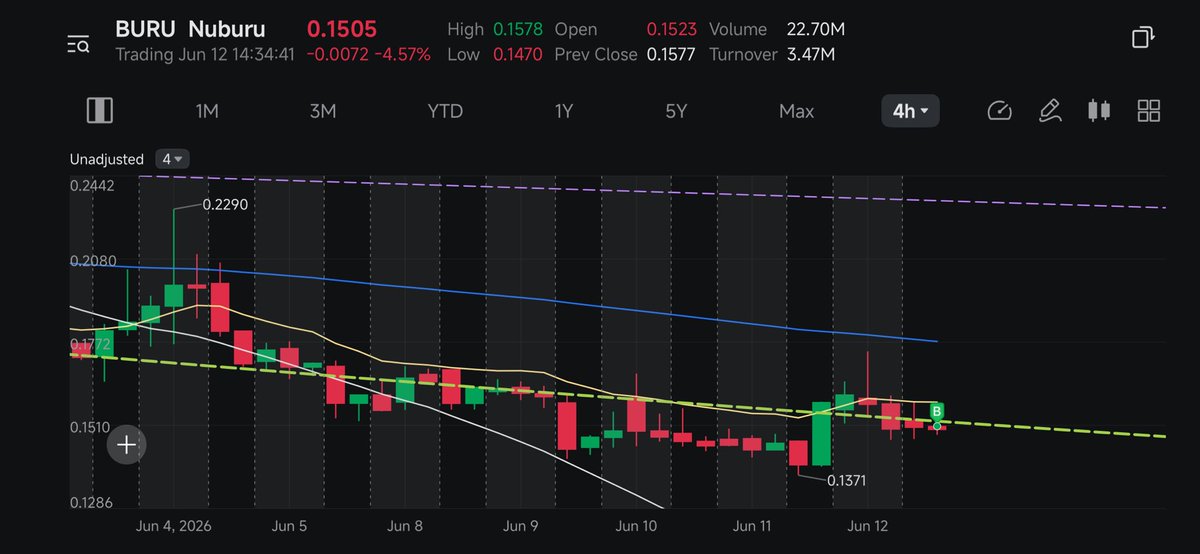Screen dimensions: 1200x554
Task: Switch to the 1Y range
Action: (564, 111)
